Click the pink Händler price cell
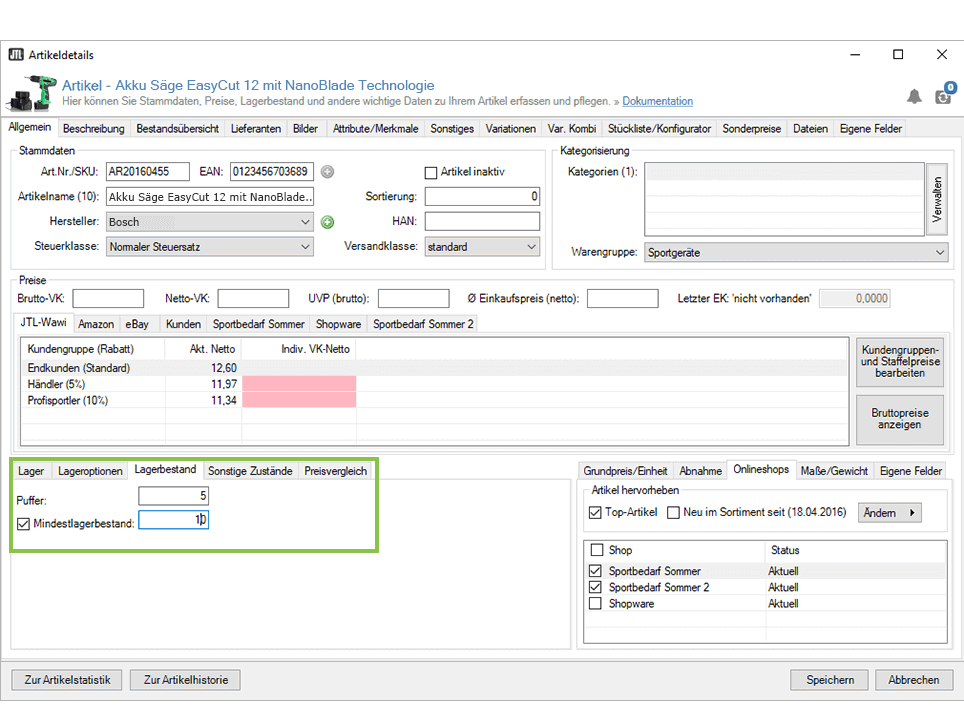 [299, 384]
